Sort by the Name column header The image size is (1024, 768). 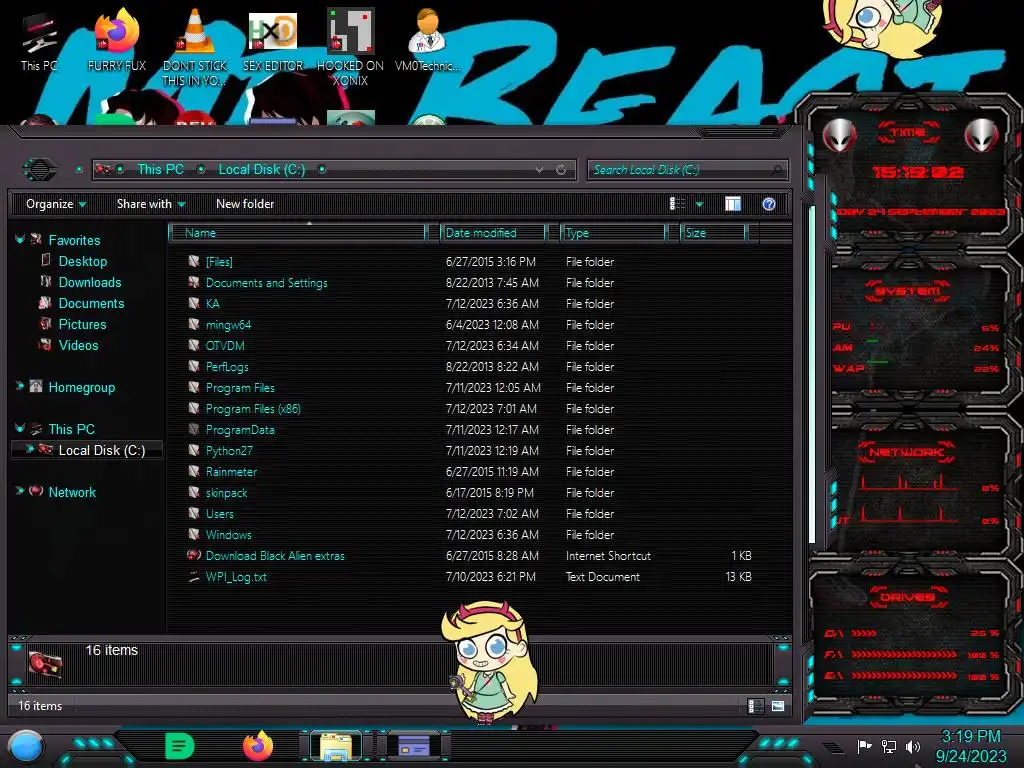(297, 233)
